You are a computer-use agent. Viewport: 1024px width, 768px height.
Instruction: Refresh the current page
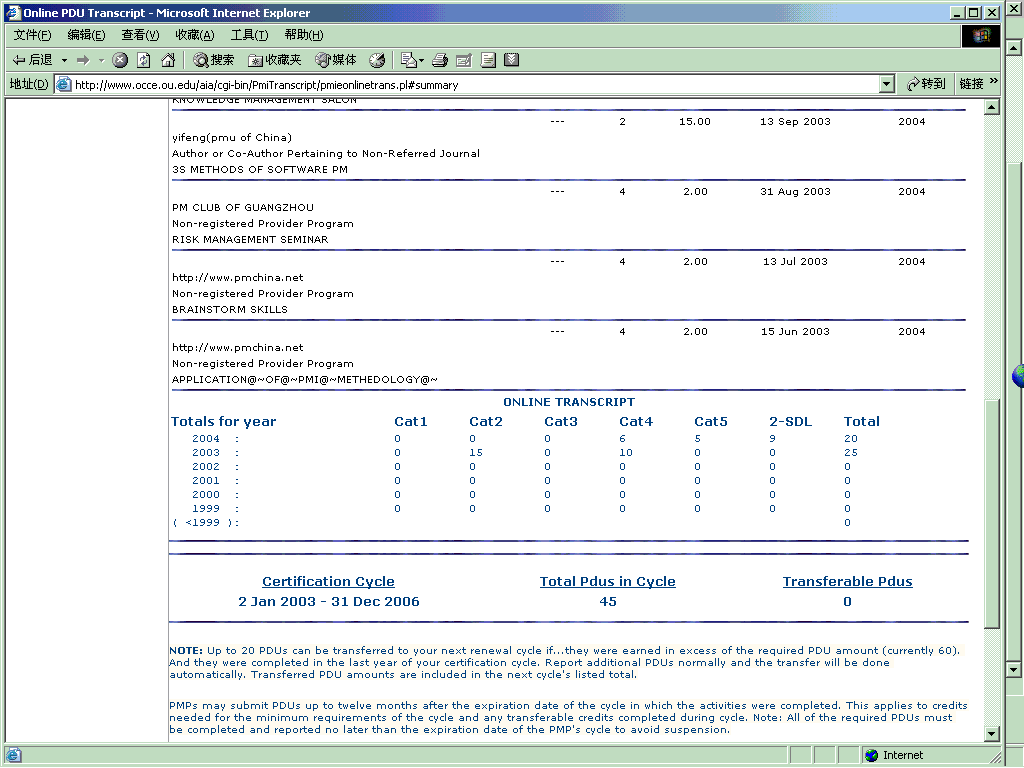point(144,60)
